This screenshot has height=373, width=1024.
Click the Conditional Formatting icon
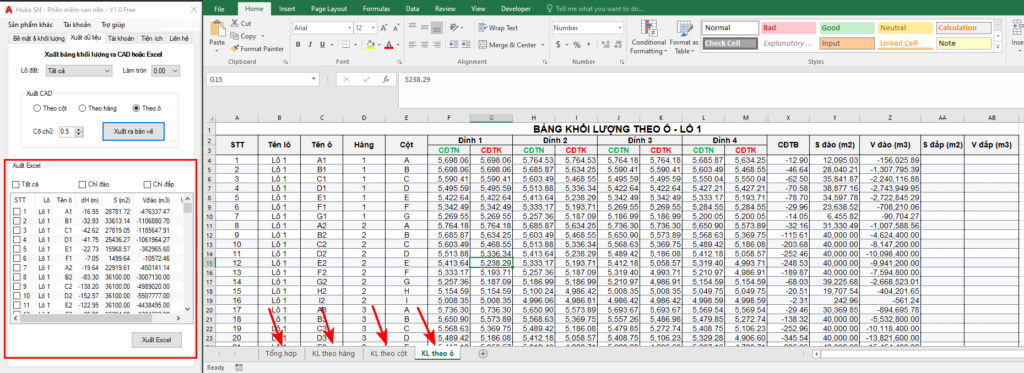pos(648,28)
